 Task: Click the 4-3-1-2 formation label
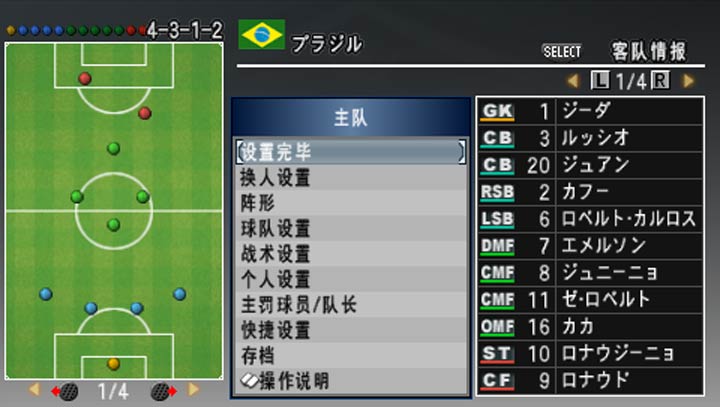click(x=185, y=30)
